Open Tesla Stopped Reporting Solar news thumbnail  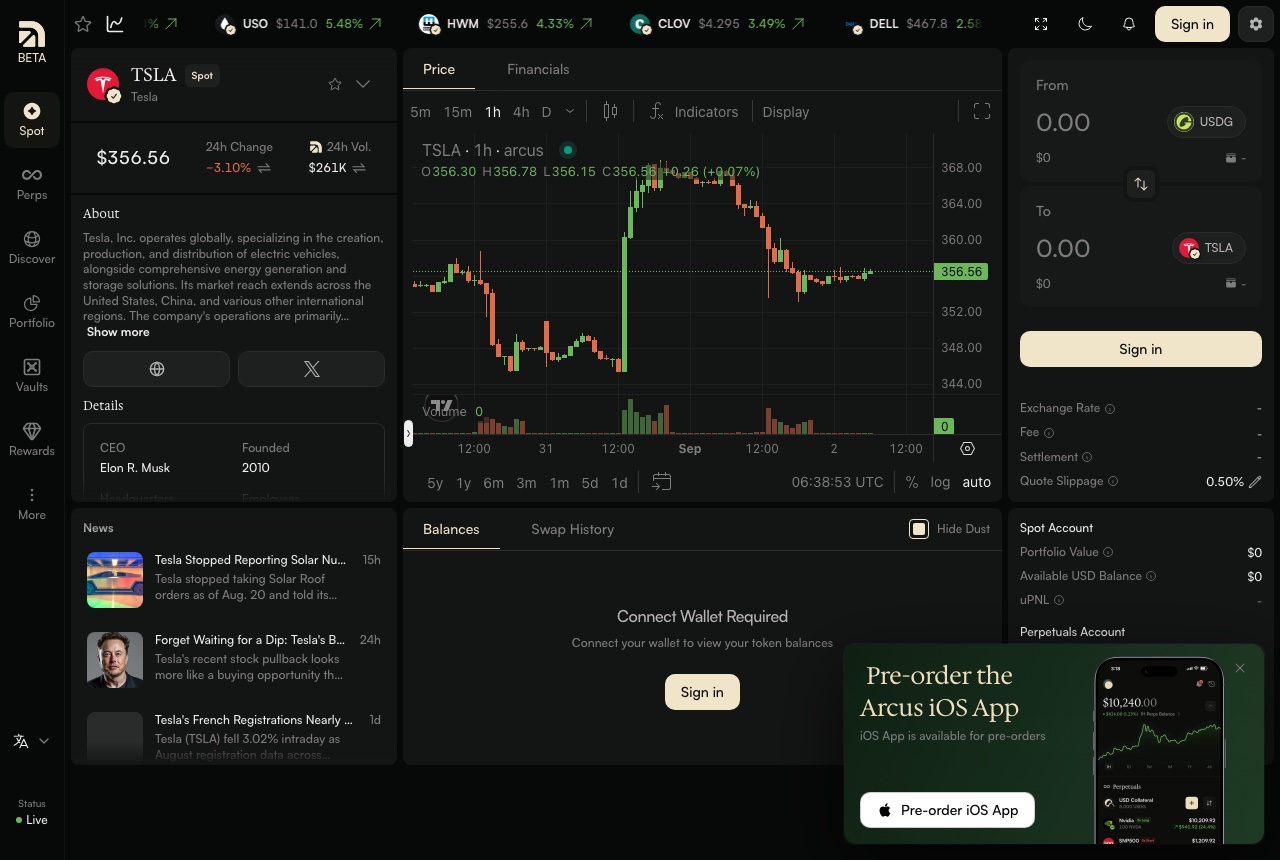click(115, 580)
